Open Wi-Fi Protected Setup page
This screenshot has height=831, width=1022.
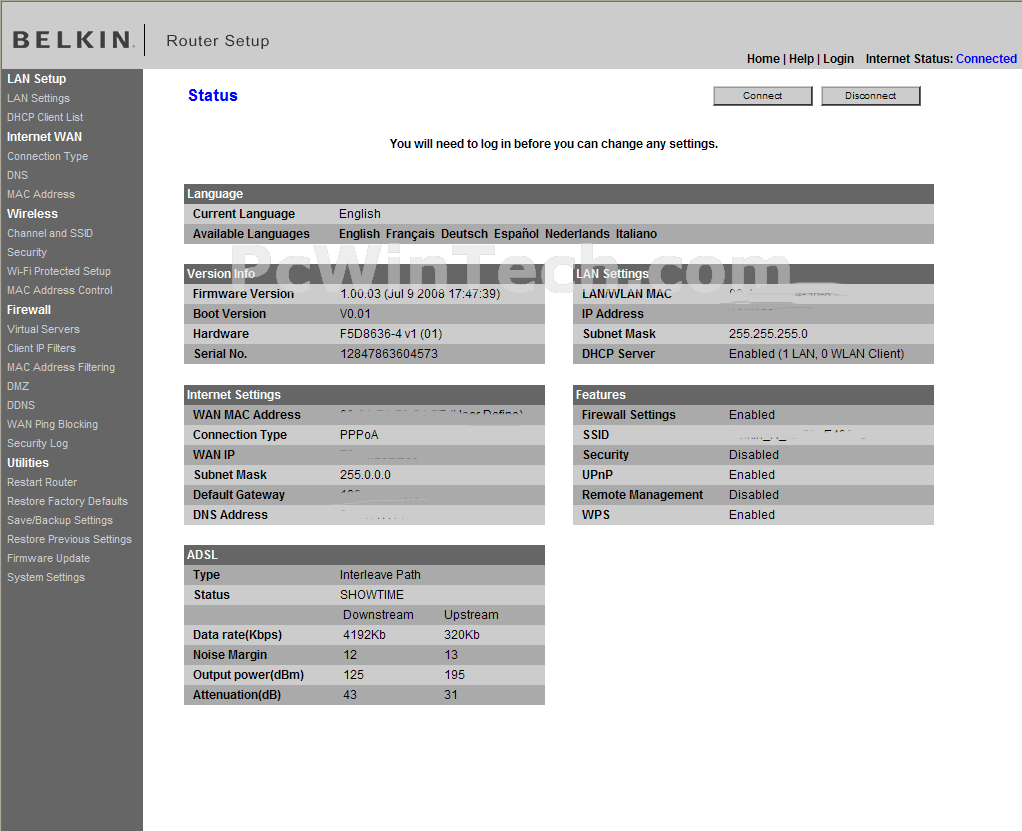(59, 271)
